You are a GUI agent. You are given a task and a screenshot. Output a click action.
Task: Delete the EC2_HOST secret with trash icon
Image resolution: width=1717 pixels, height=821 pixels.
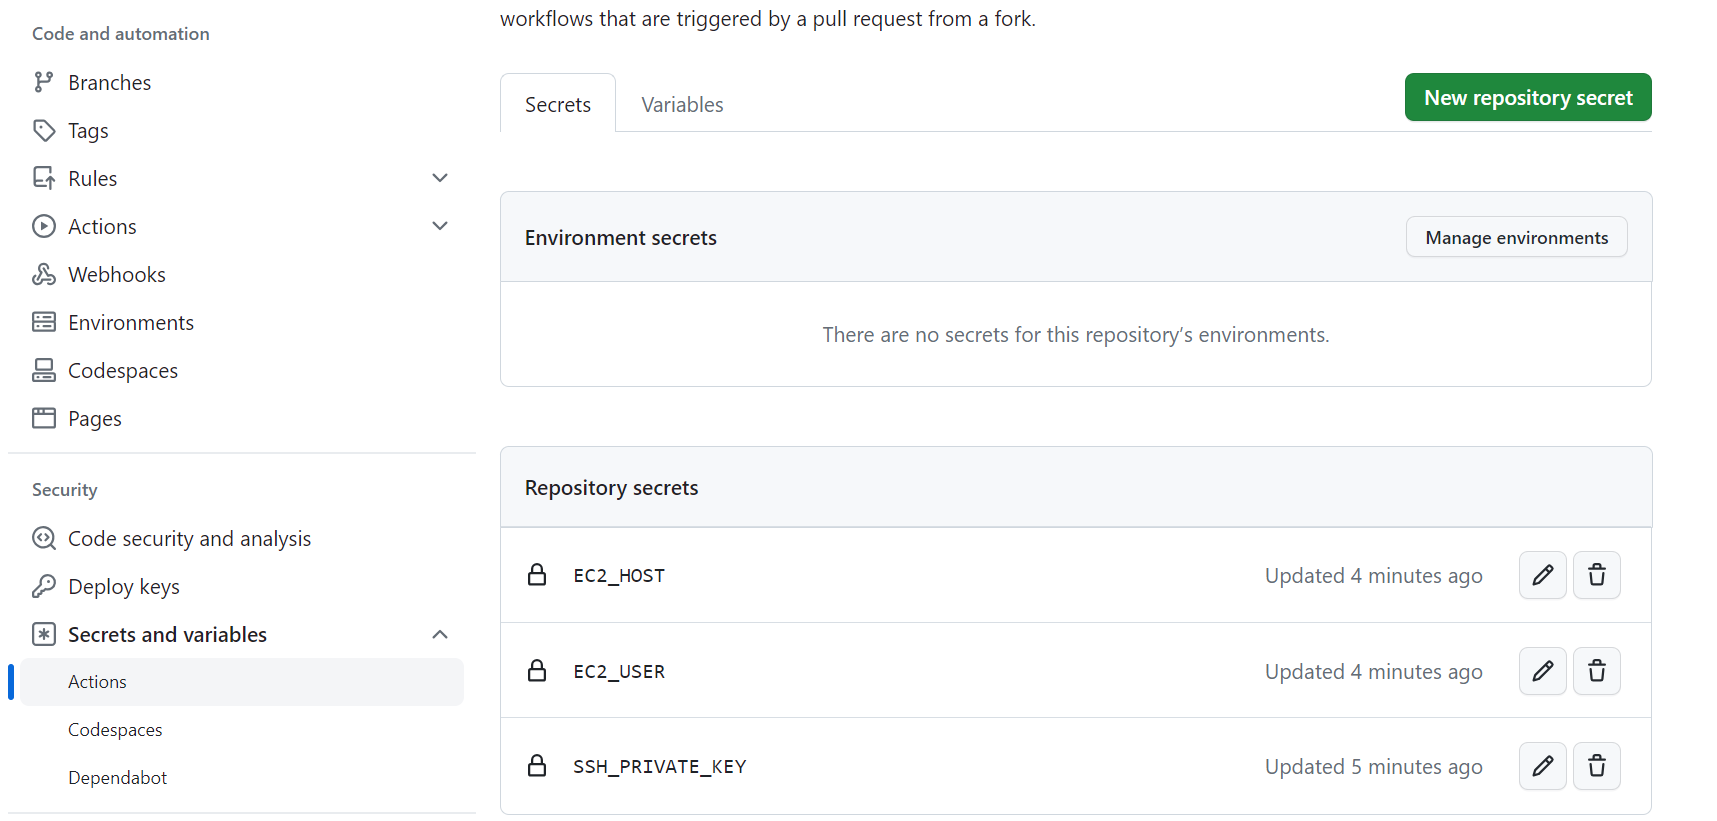coord(1596,575)
